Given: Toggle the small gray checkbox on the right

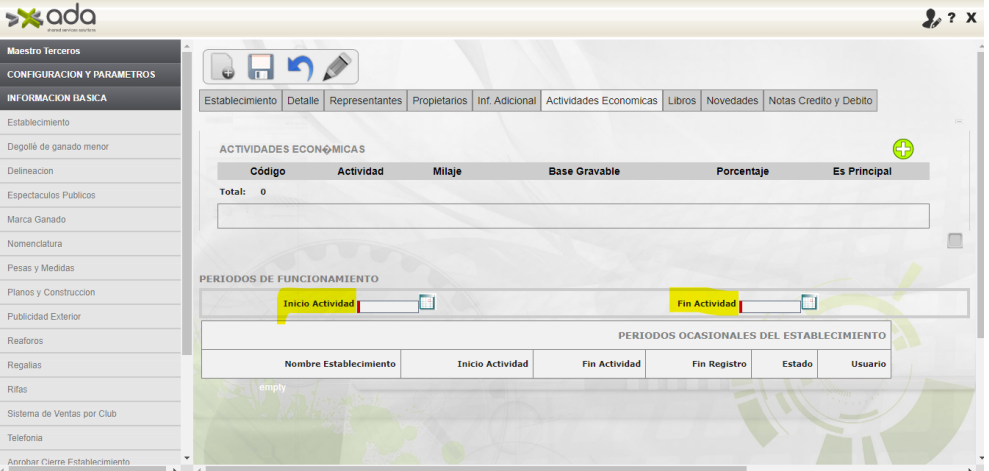Looking at the screenshot, I should pos(955,240).
